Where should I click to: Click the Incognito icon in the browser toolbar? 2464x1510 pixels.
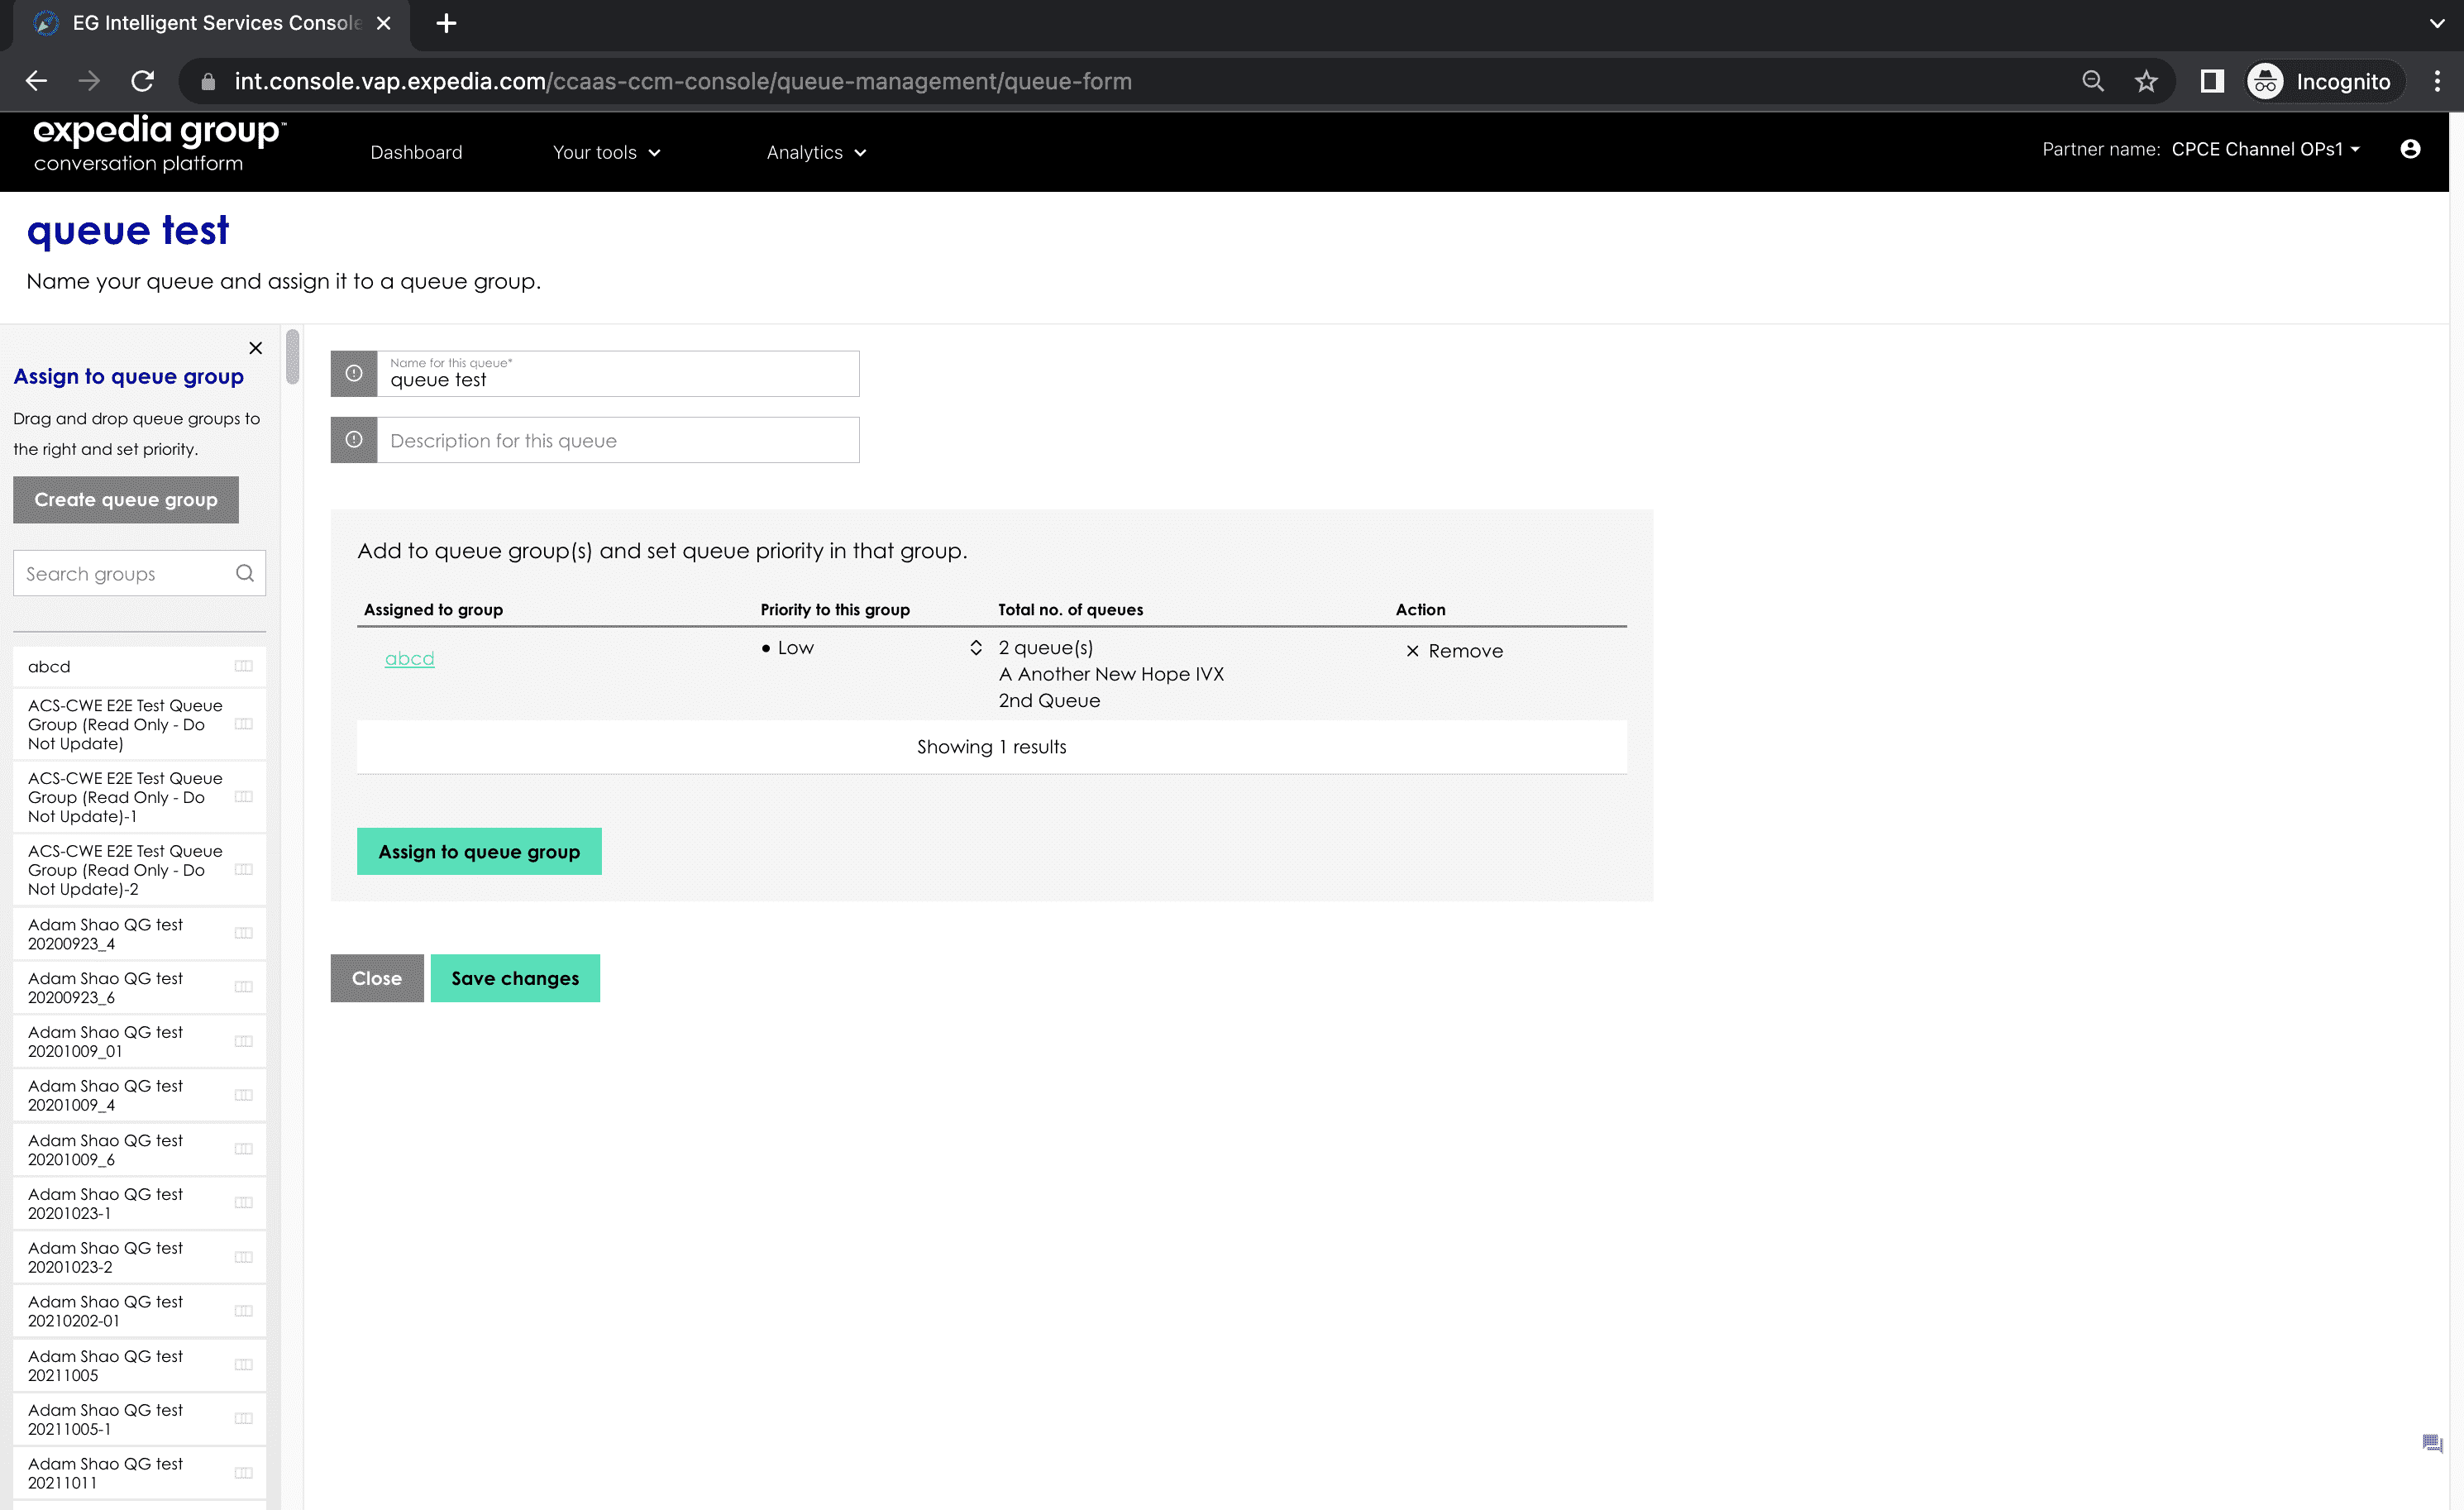point(2266,81)
